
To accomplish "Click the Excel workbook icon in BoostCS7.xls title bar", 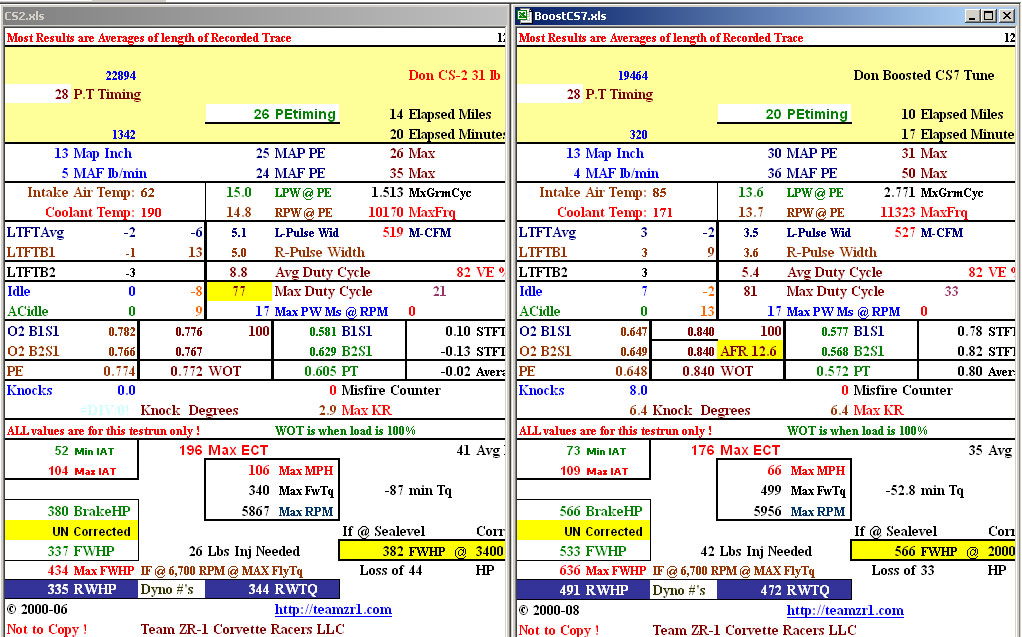I will [524, 16].
